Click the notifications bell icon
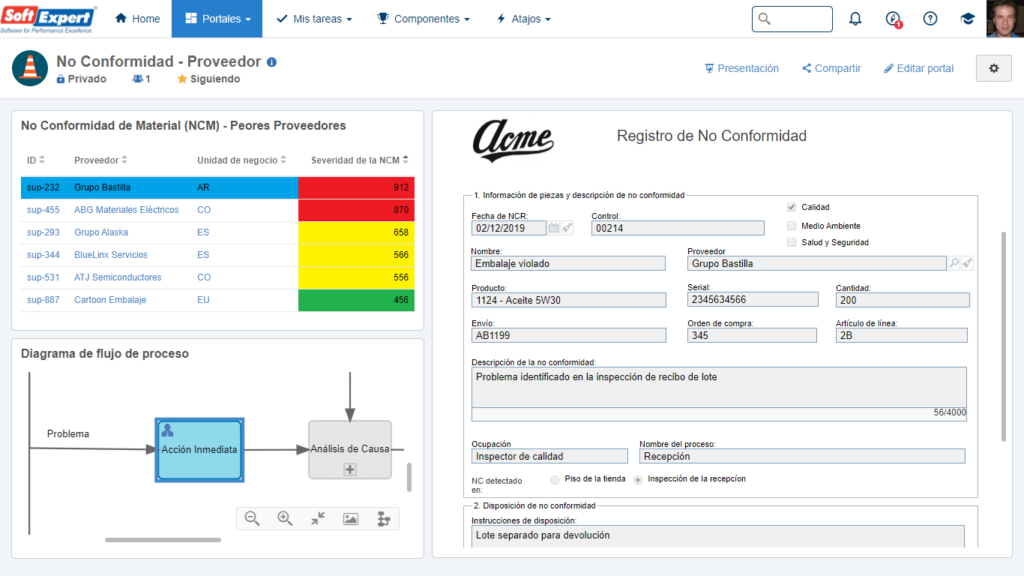Image resolution: width=1024 pixels, height=576 pixels. (855, 19)
